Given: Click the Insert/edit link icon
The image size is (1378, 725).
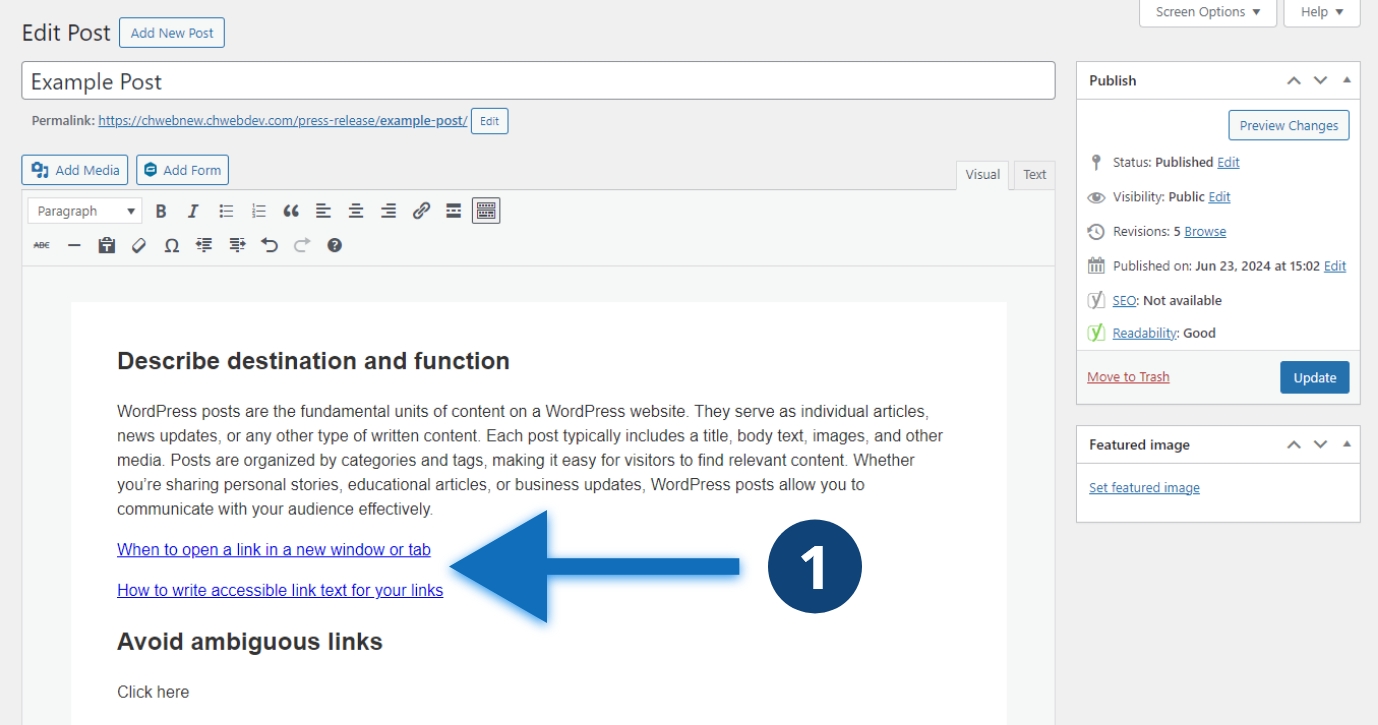Looking at the screenshot, I should tap(421, 211).
